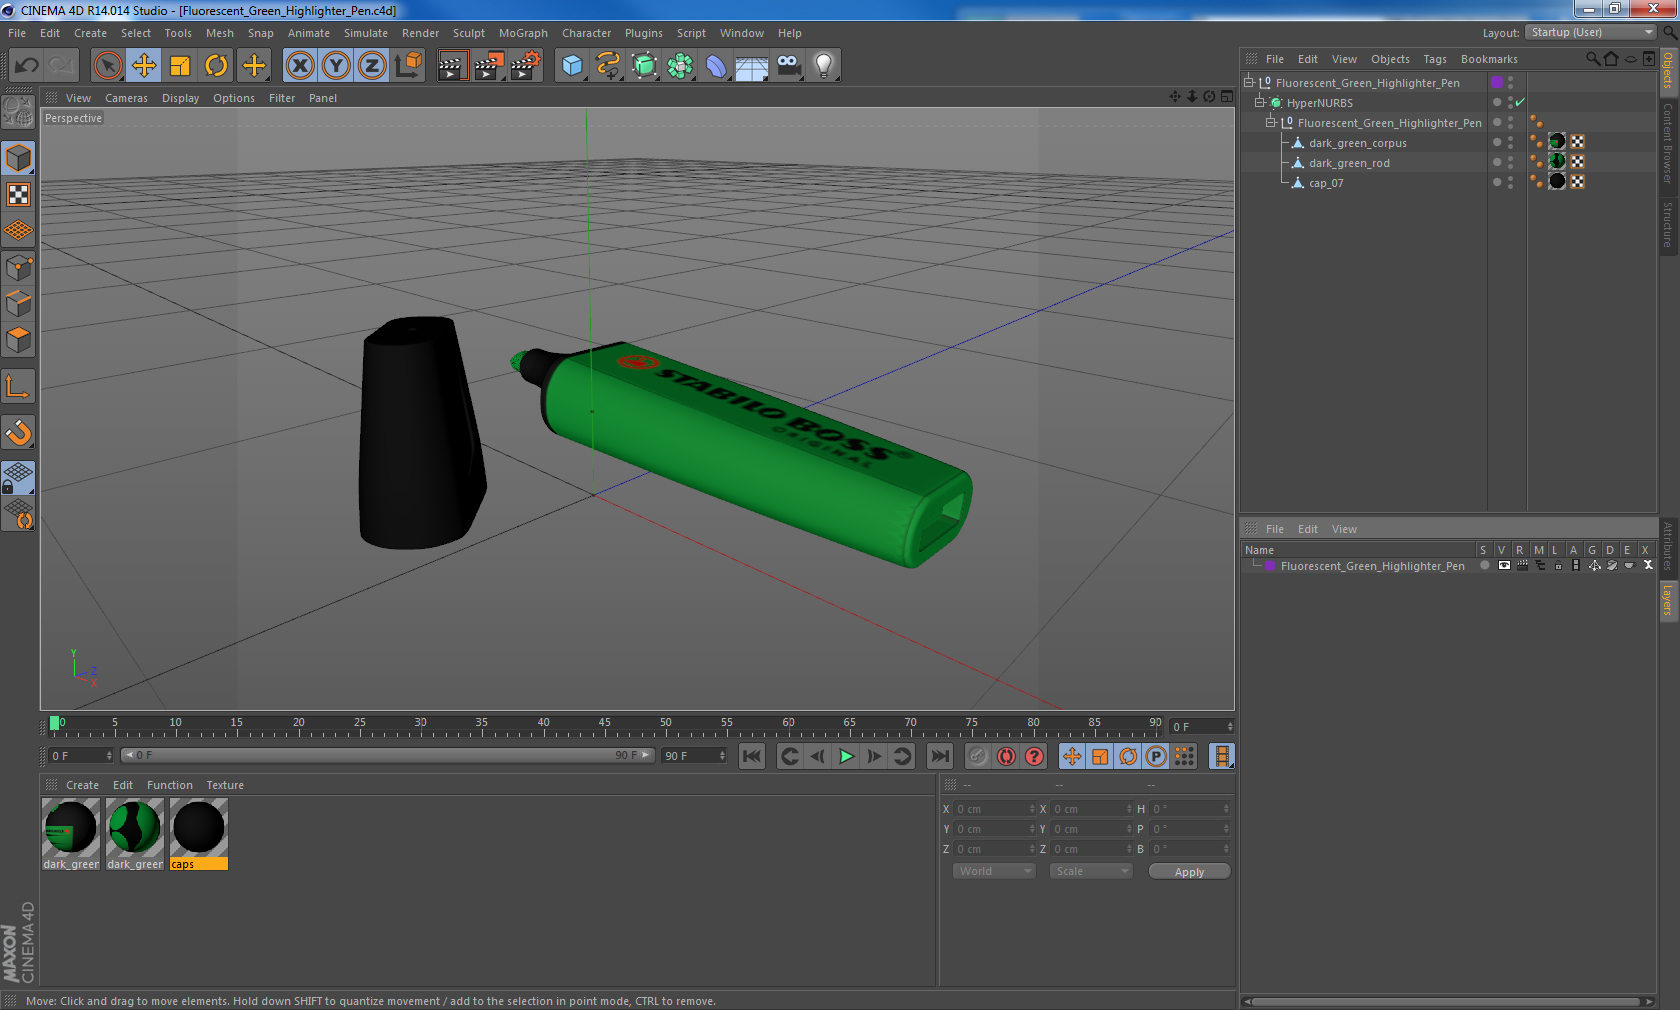Open Edit Render Settings
This screenshot has height=1010, width=1680.
point(526,66)
